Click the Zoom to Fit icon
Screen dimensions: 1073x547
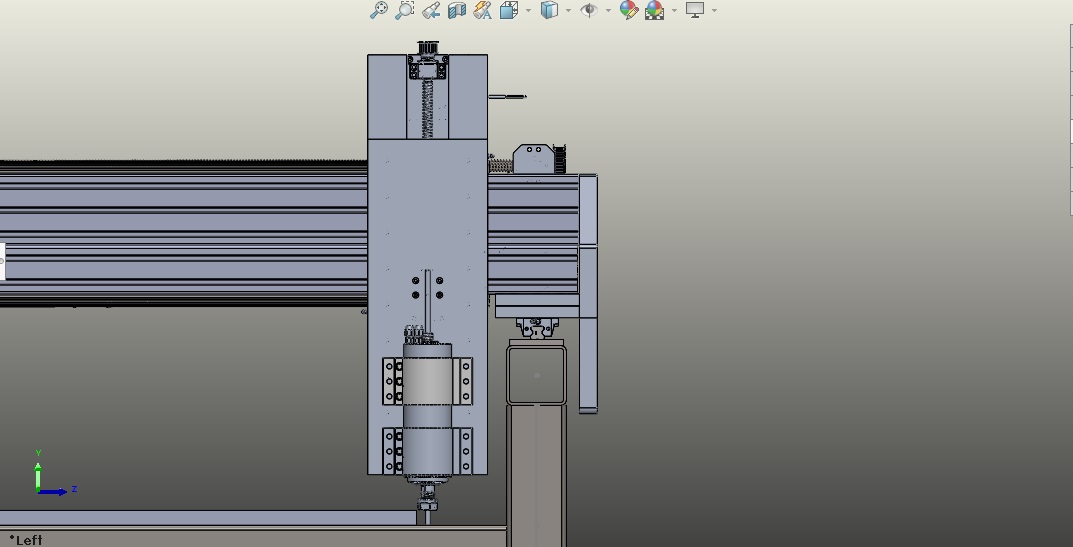pyautogui.click(x=378, y=10)
